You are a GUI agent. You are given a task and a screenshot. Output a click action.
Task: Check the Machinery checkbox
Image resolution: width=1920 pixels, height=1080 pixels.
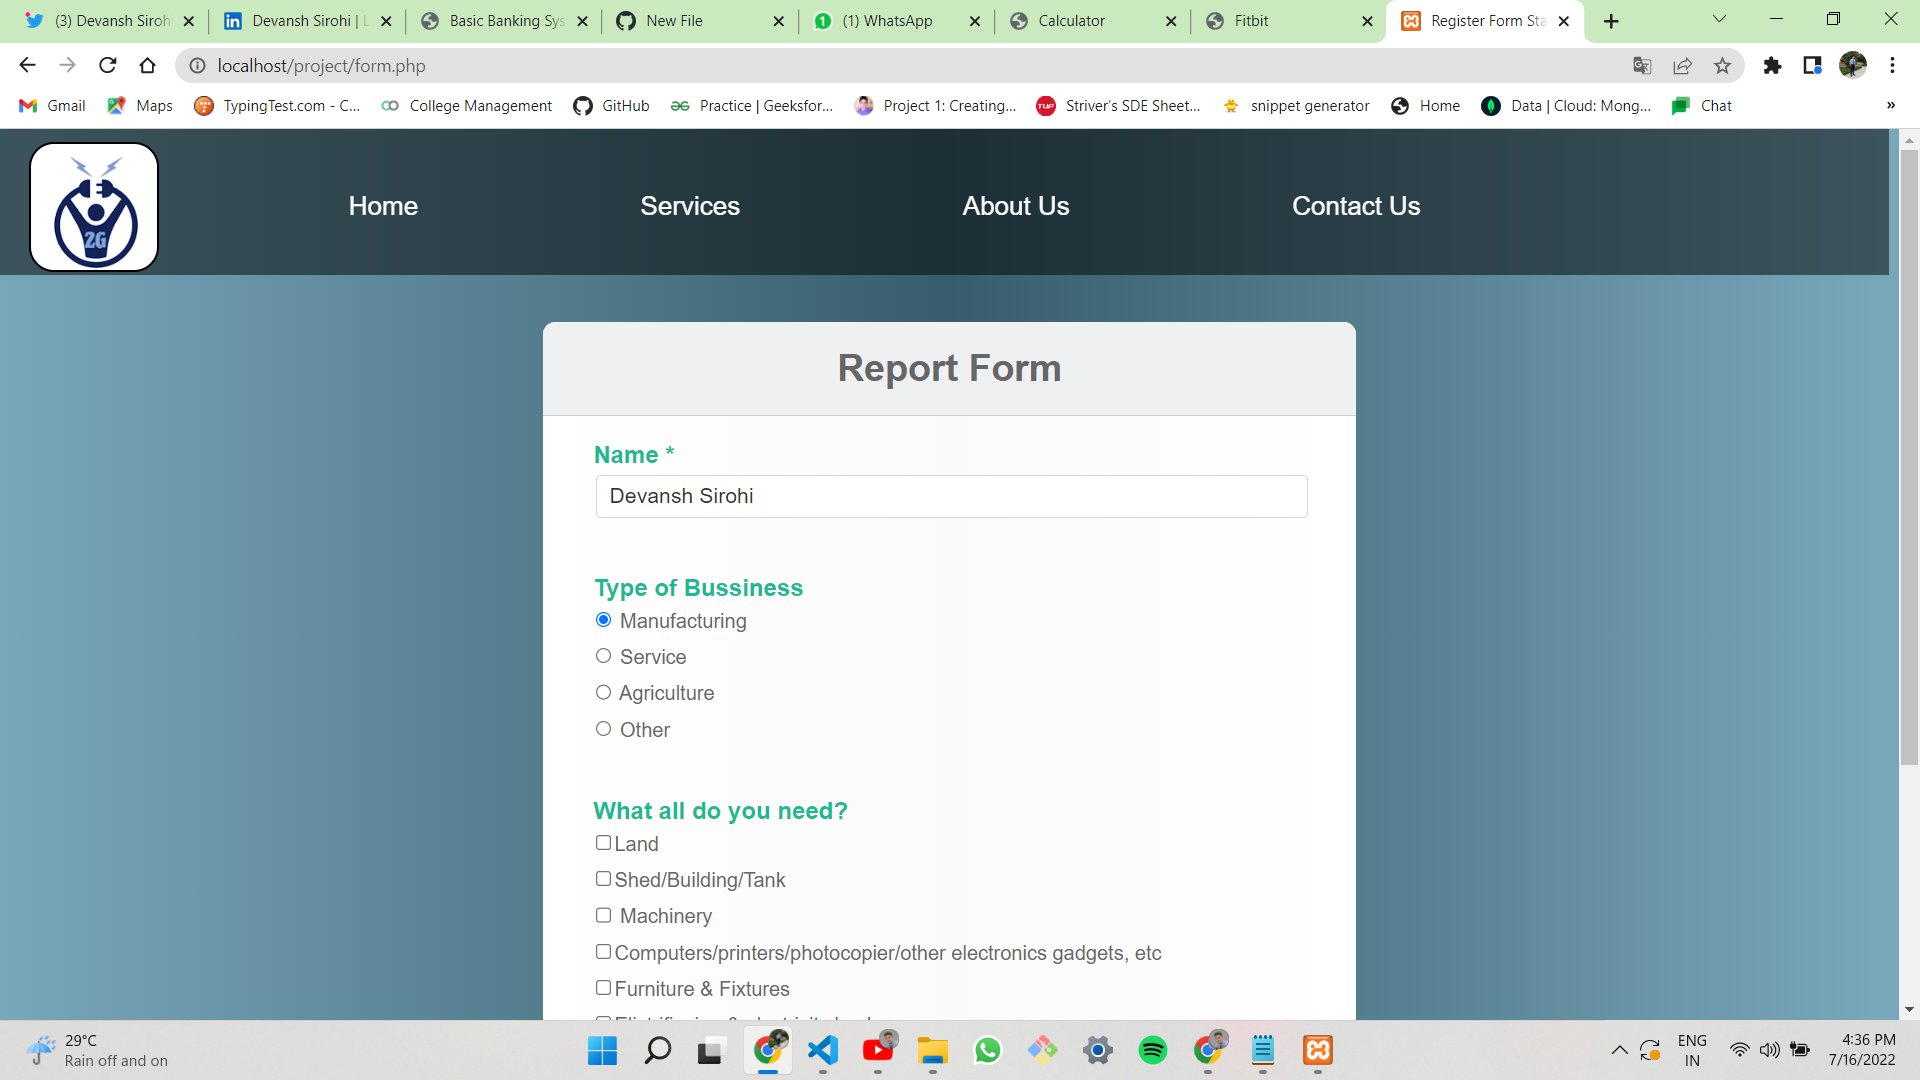(x=603, y=915)
